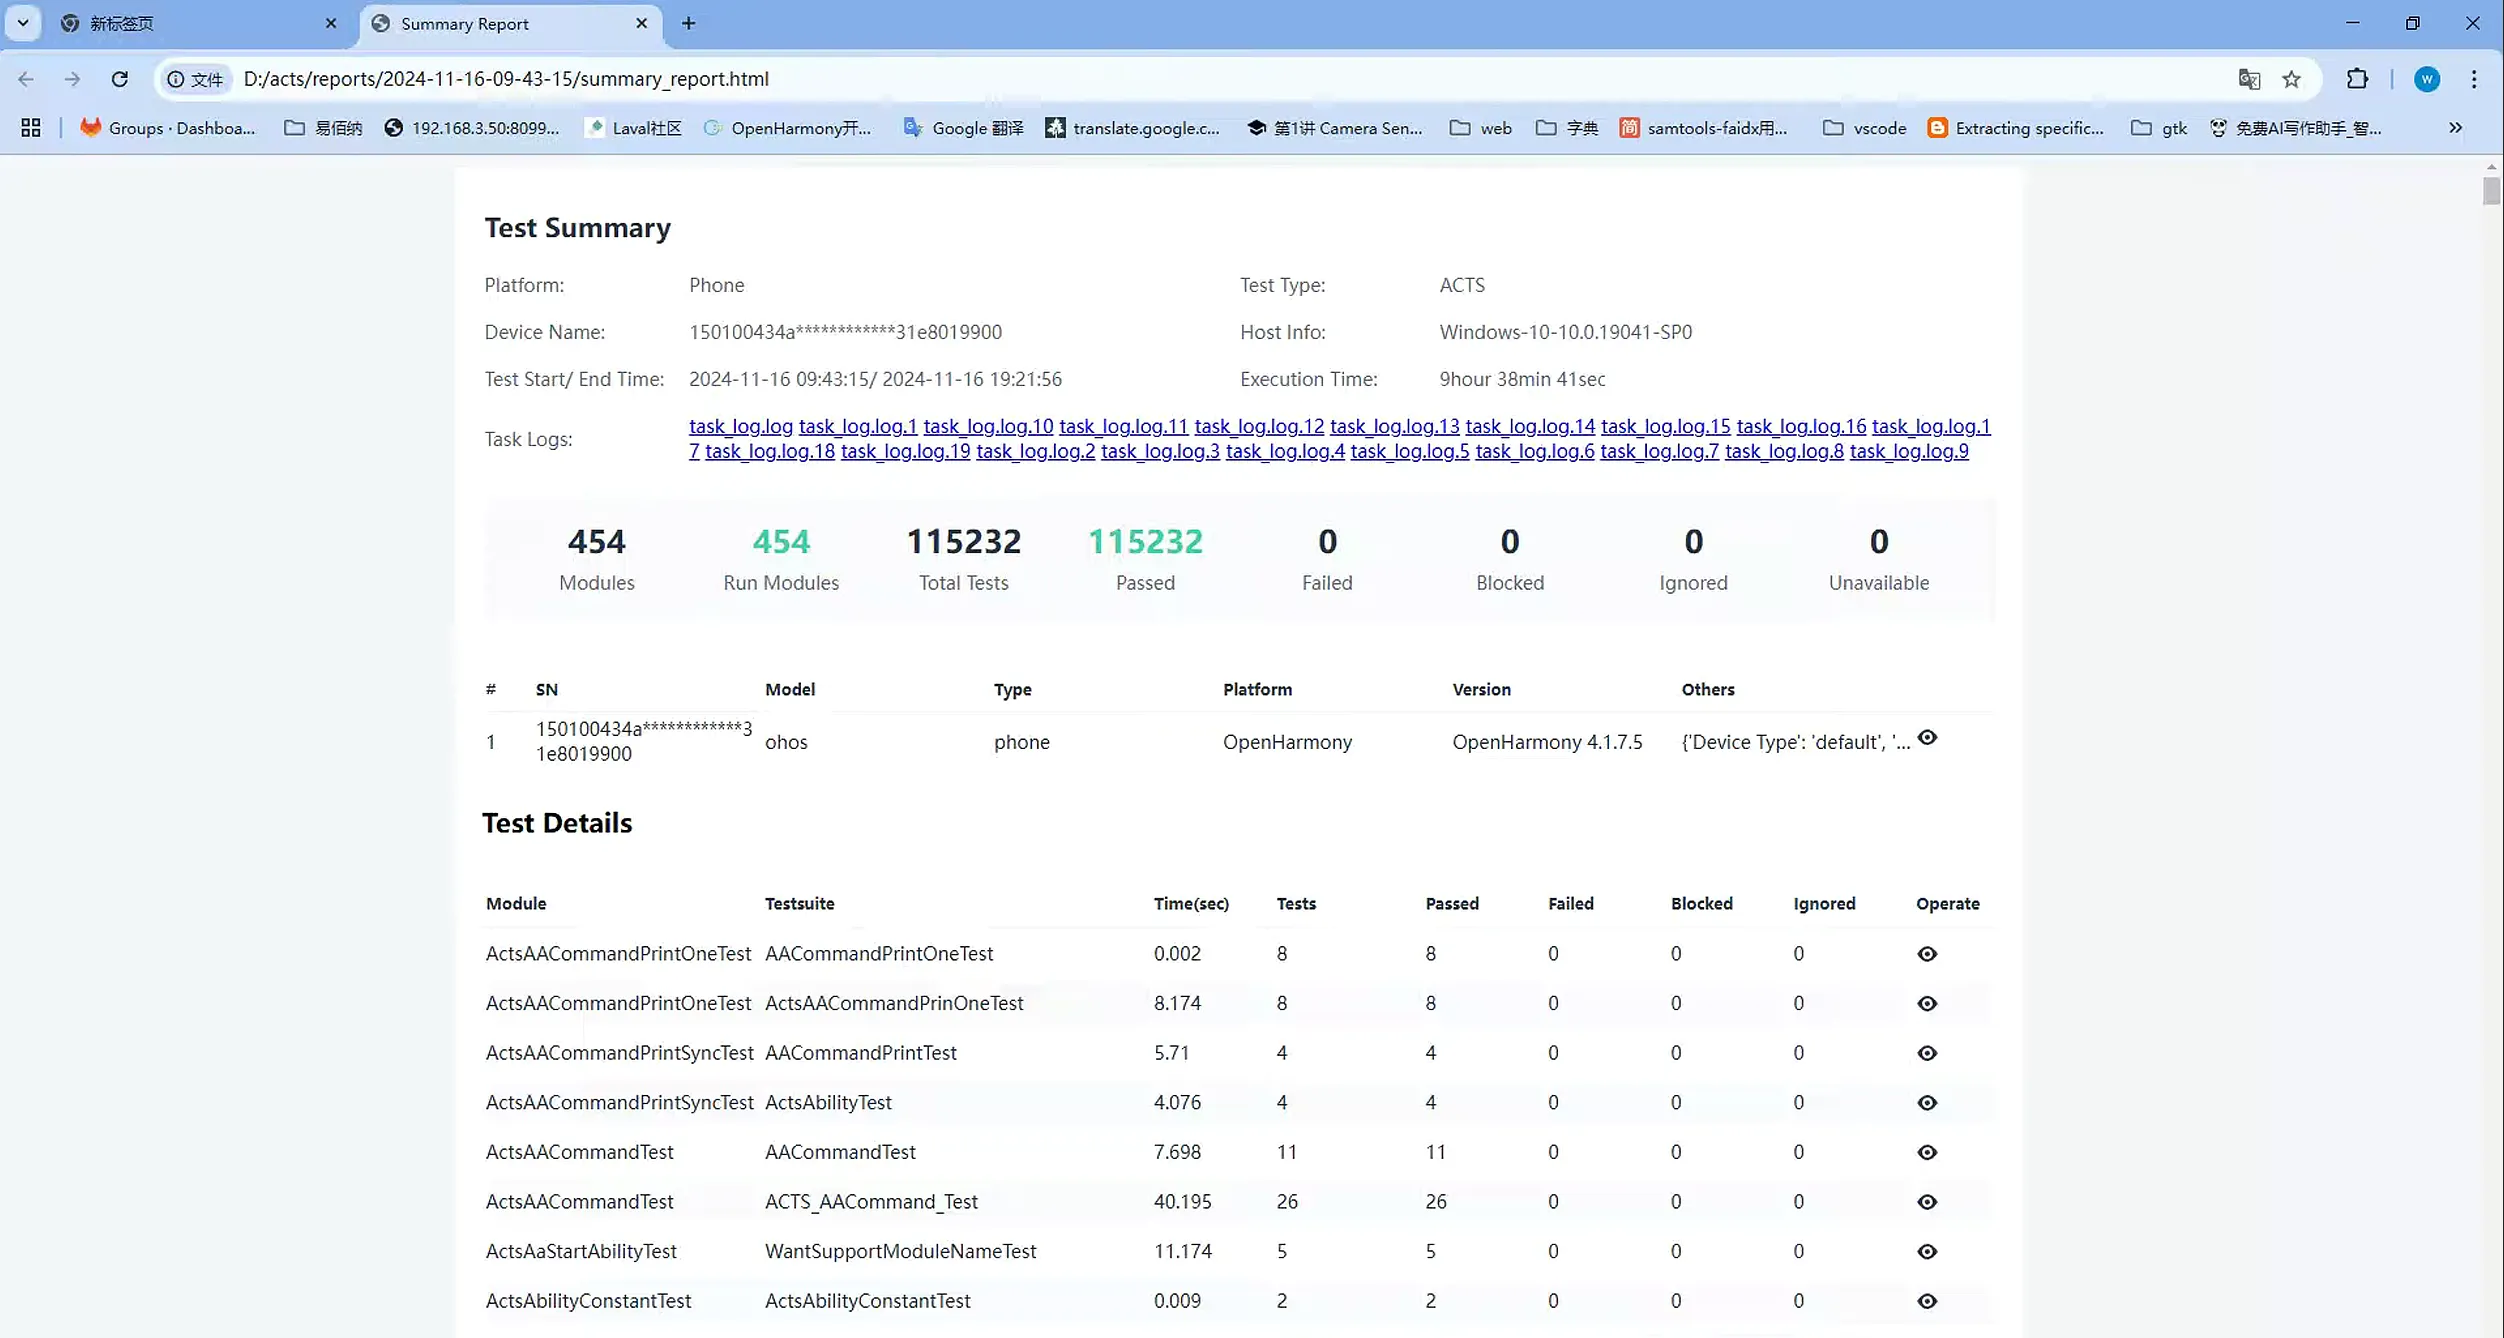This screenshot has height=1338, width=2504.
Task: Show device Others details via eye icon
Action: pos(1928,738)
